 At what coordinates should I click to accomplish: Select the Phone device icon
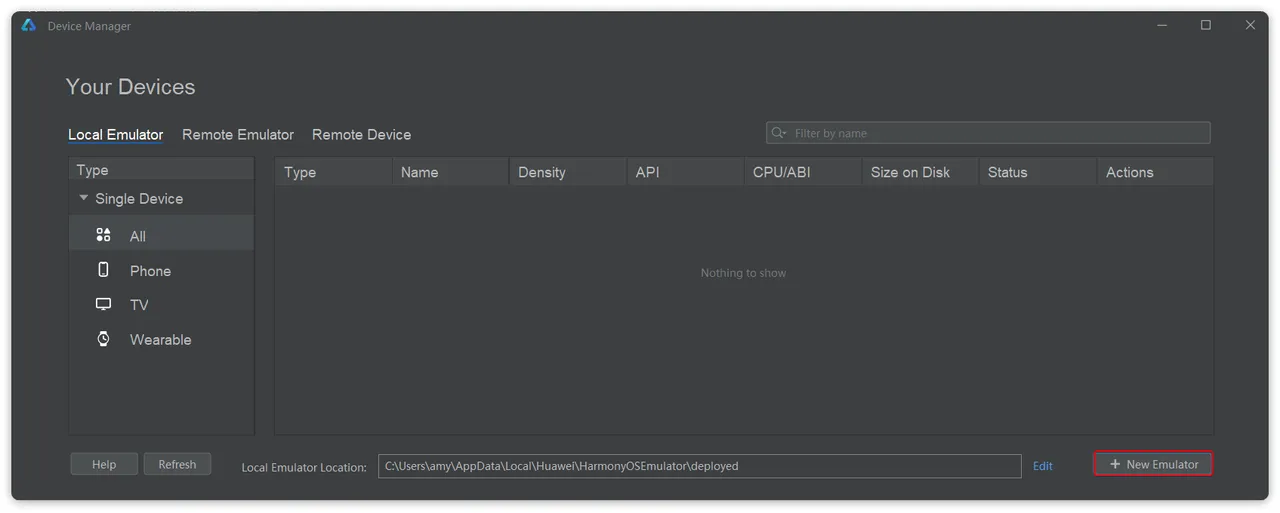[x=103, y=270]
